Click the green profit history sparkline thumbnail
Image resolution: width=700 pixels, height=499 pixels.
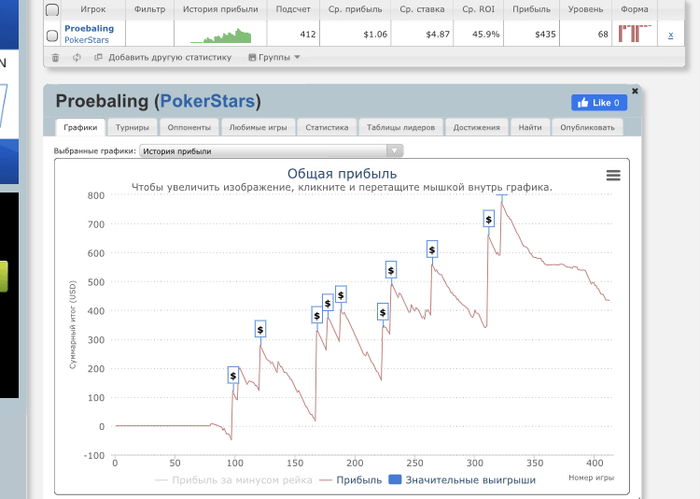[x=221, y=36]
